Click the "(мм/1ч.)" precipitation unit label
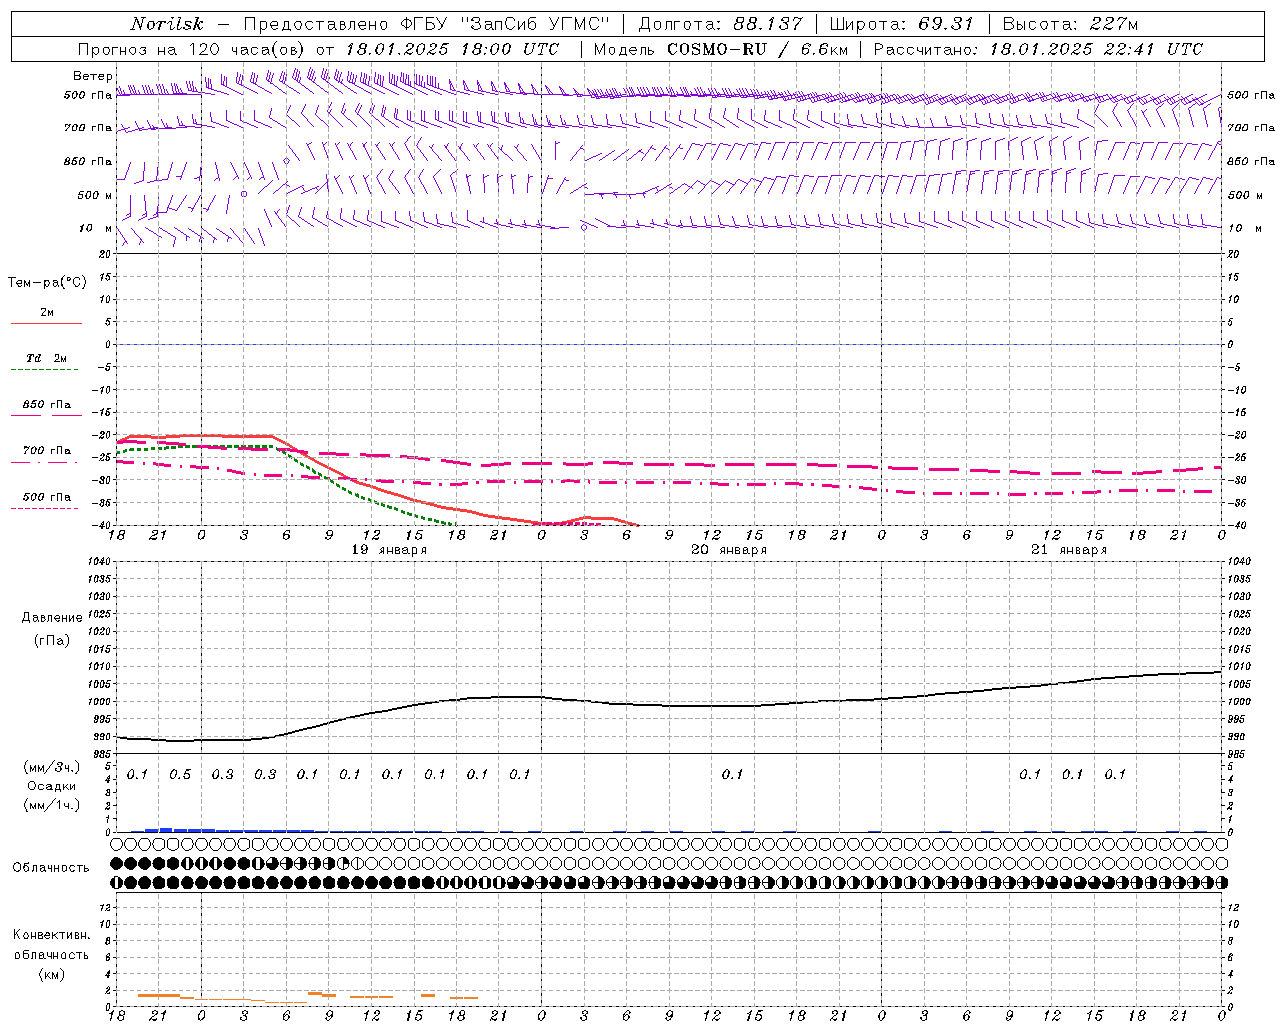The image size is (1280, 1024). pos(52,804)
